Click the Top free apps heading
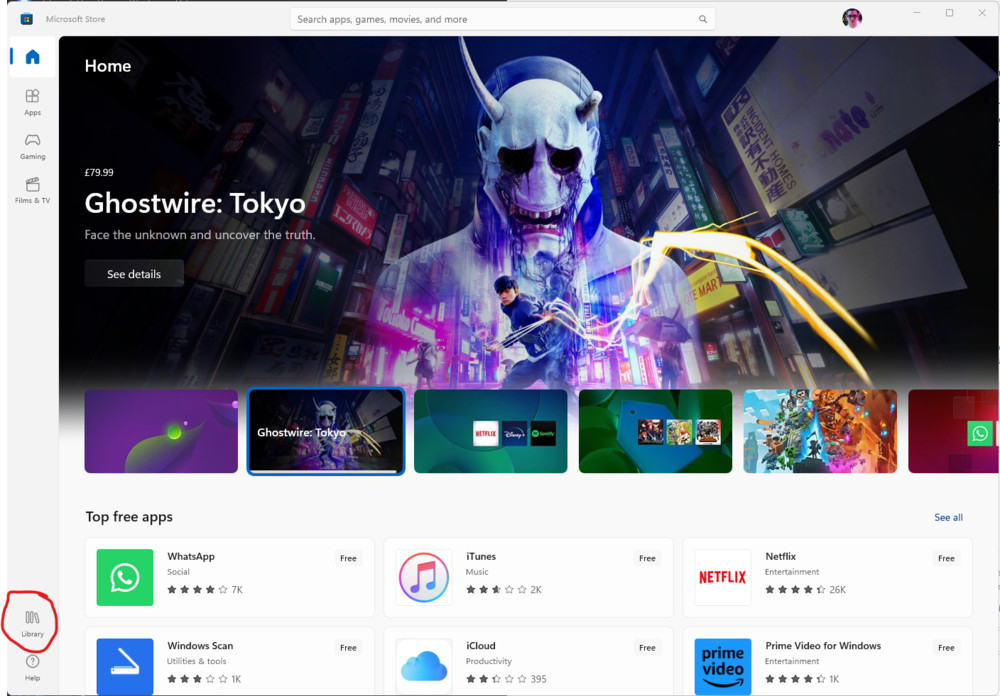The height and width of the screenshot is (696, 1000). click(x=129, y=517)
